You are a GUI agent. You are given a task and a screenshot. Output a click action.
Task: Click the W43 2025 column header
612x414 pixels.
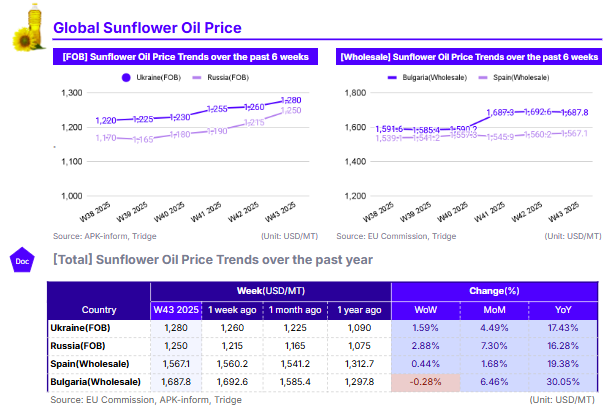(174, 308)
